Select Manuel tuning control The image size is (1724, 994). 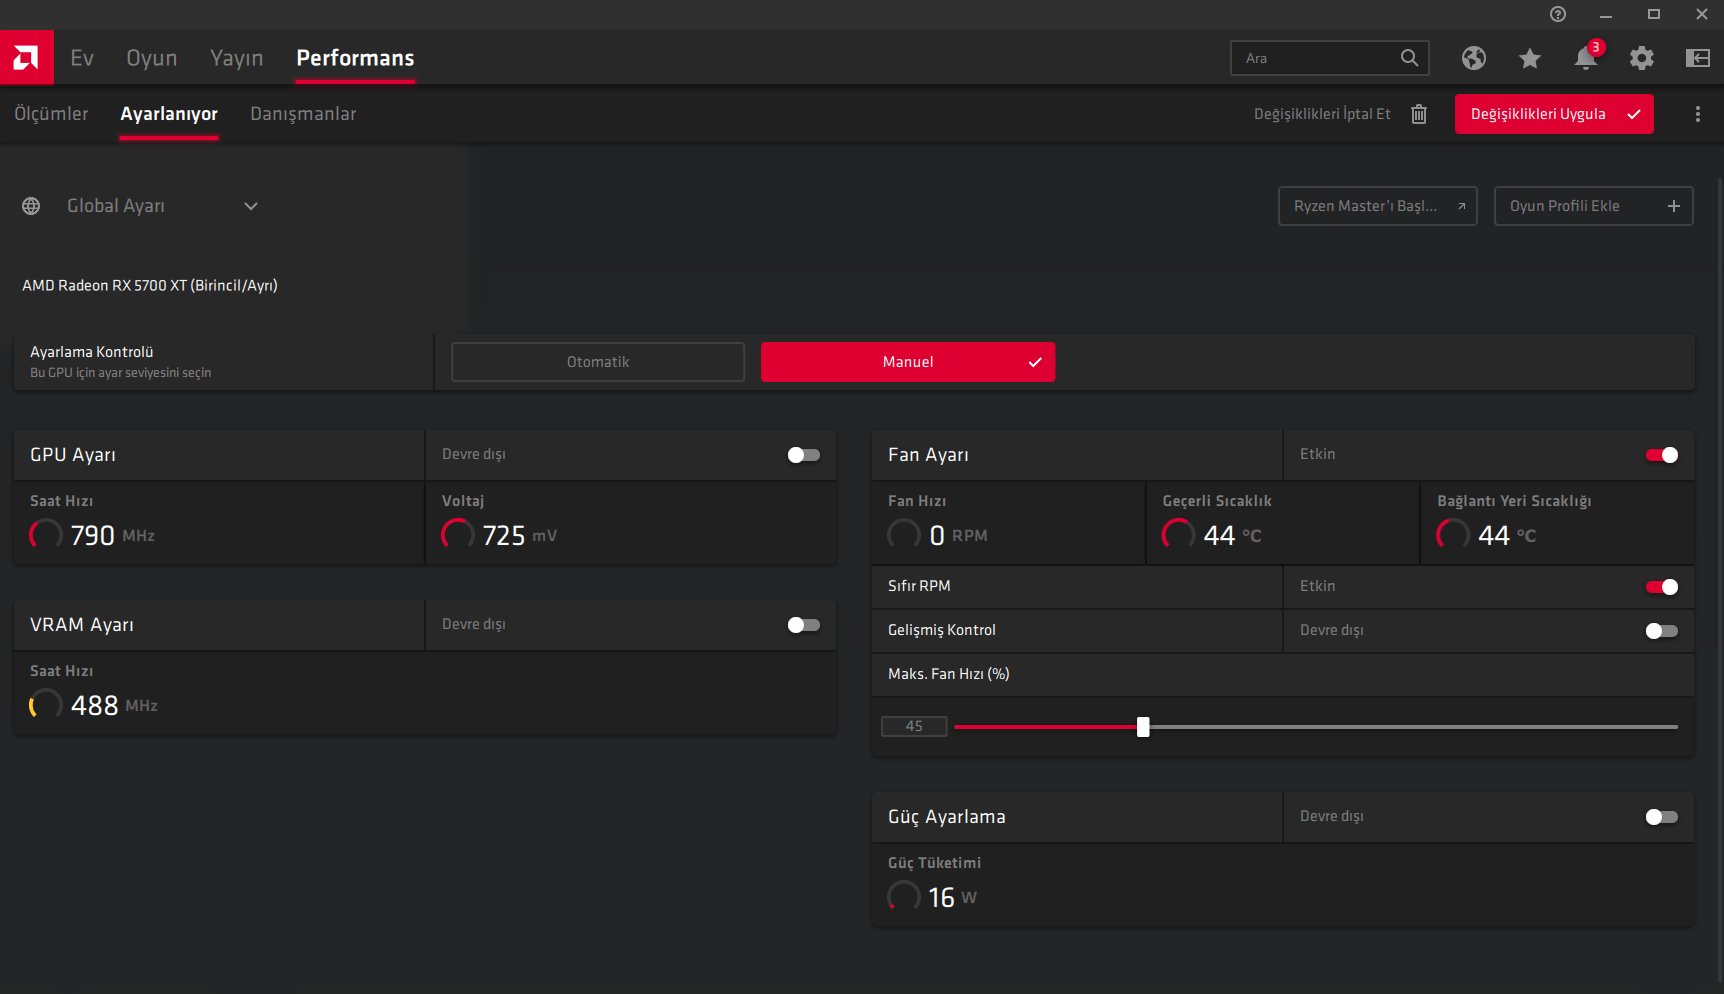(x=908, y=362)
